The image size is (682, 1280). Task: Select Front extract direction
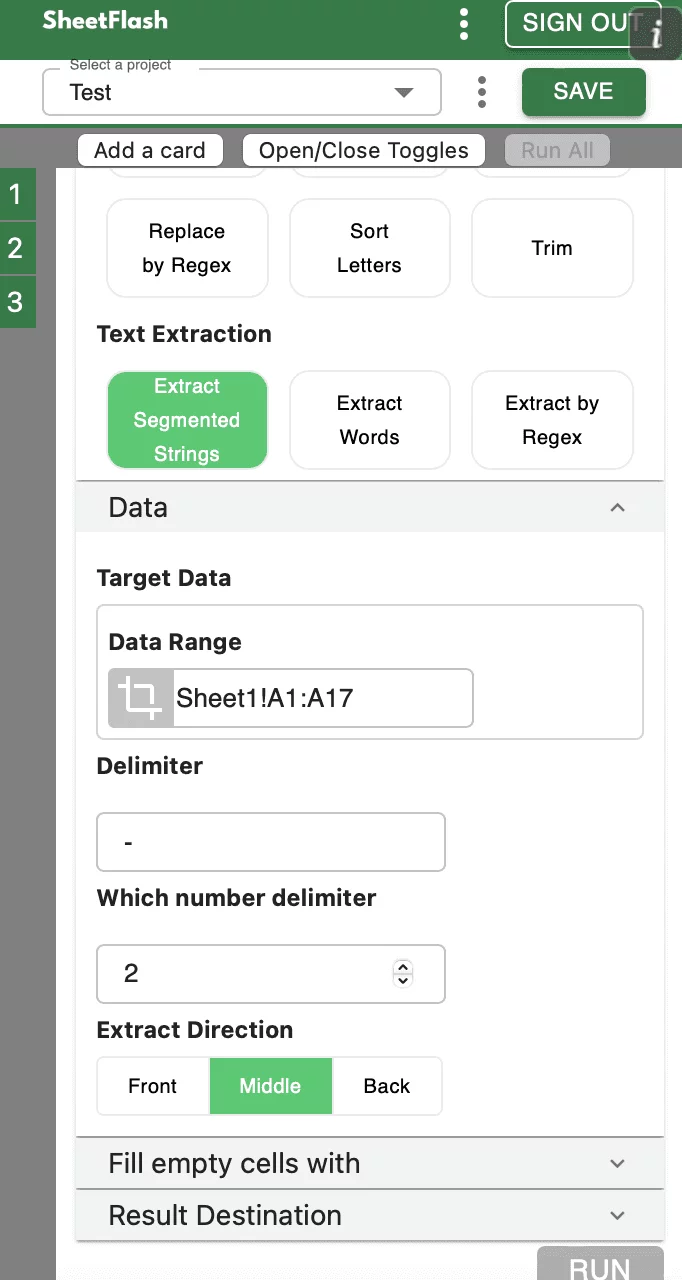[x=153, y=1086]
